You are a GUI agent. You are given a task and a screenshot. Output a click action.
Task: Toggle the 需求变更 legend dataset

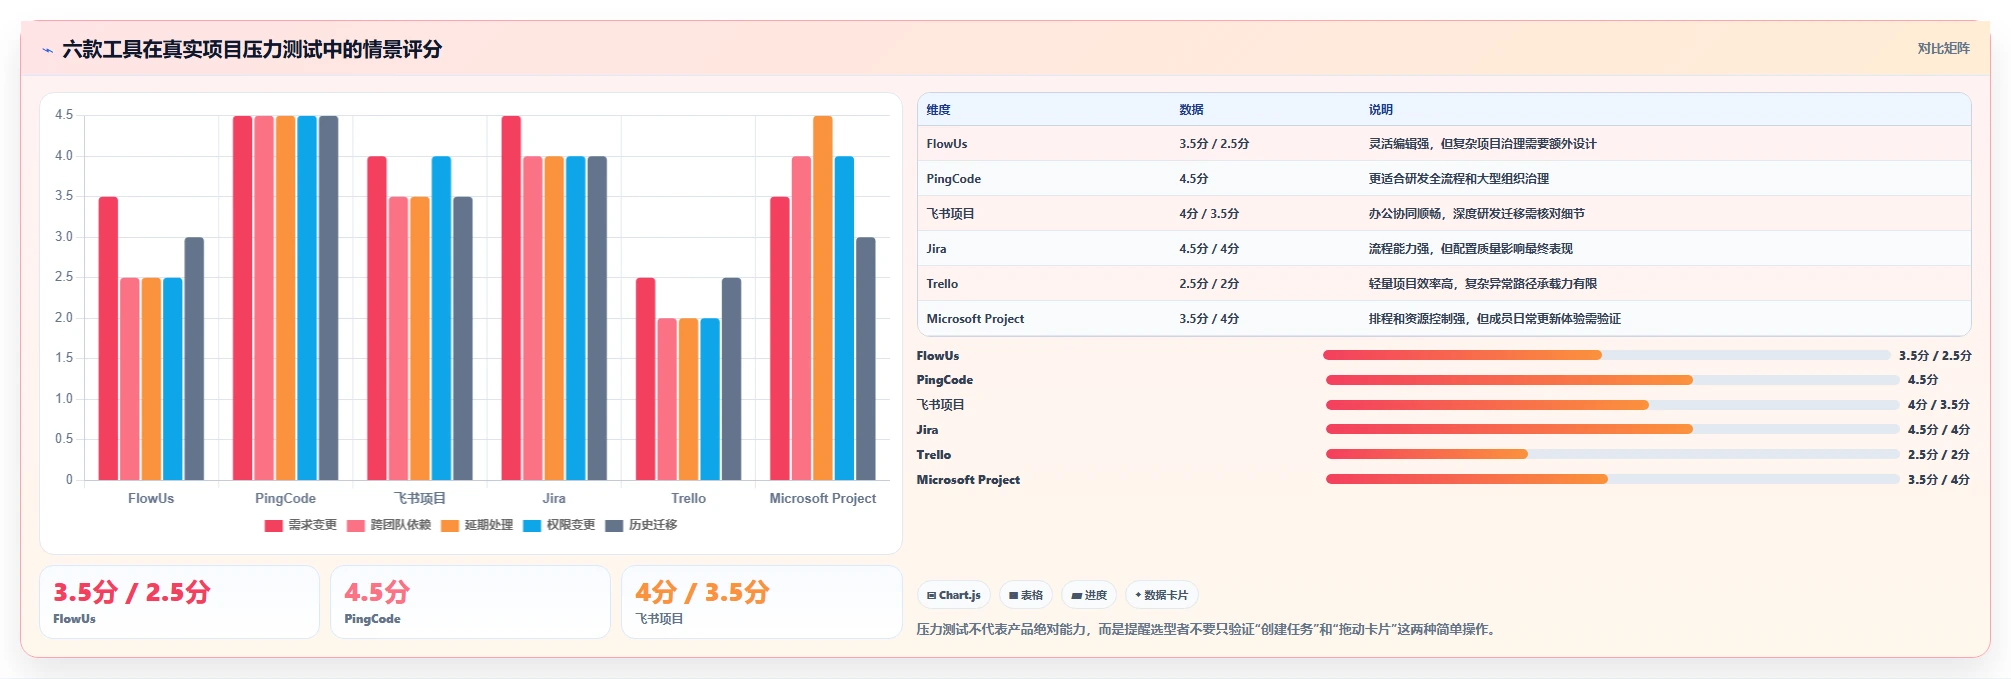point(301,525)
